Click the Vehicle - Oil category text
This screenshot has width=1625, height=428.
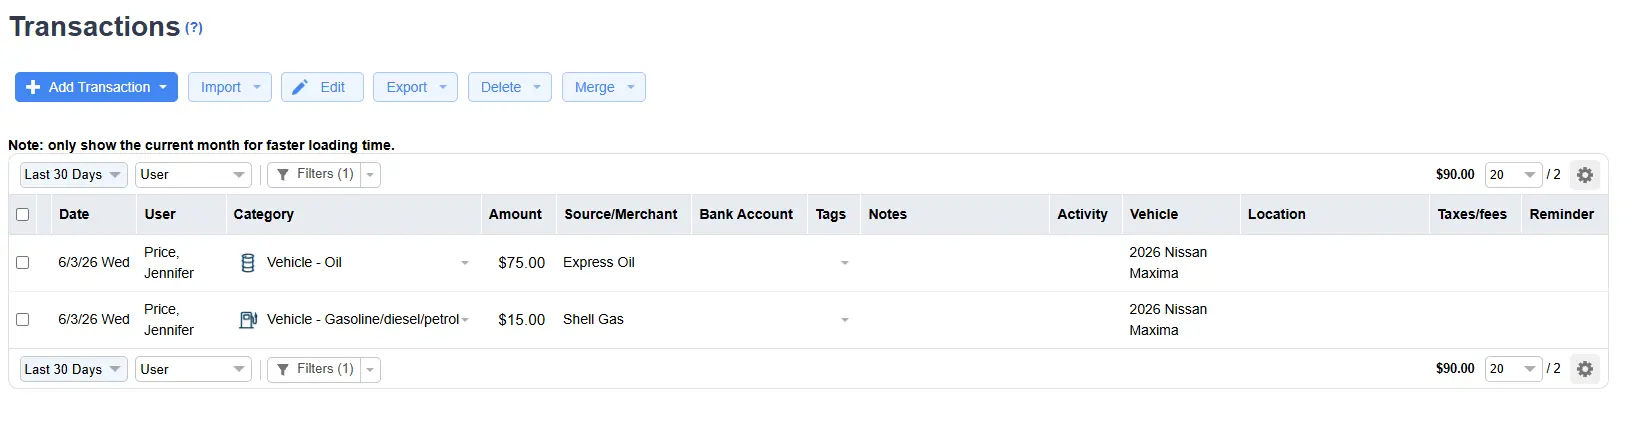click(x=304, y=262)
